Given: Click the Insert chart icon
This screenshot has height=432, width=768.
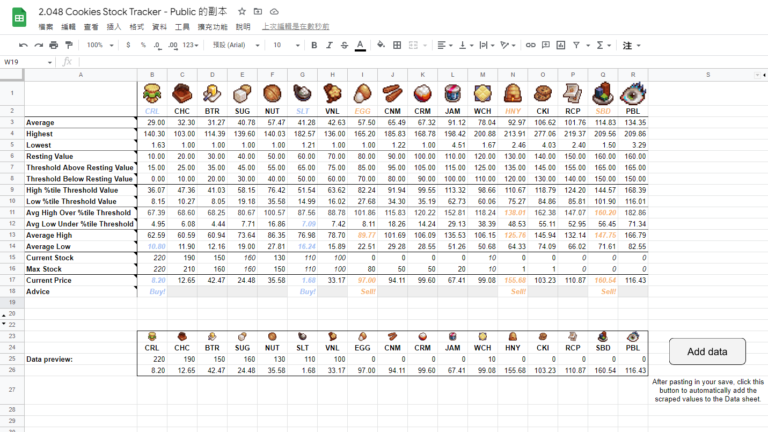Looking at the screenshot, I should point(561,45).
